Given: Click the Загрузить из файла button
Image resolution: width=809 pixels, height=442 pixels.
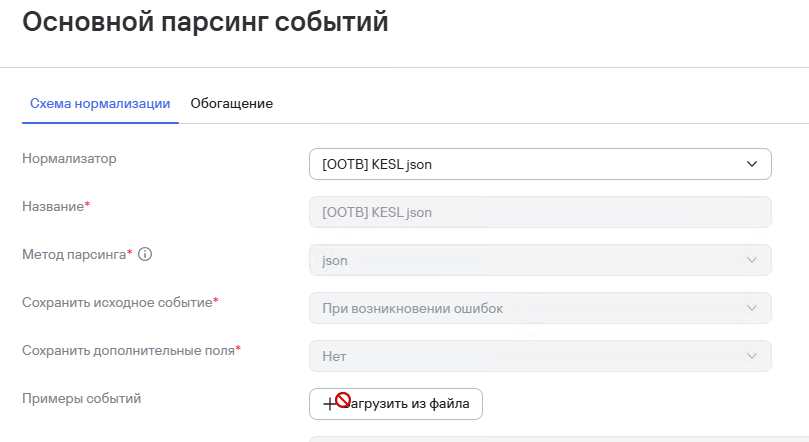Looking at the screenshot, I should coord(396,404).
